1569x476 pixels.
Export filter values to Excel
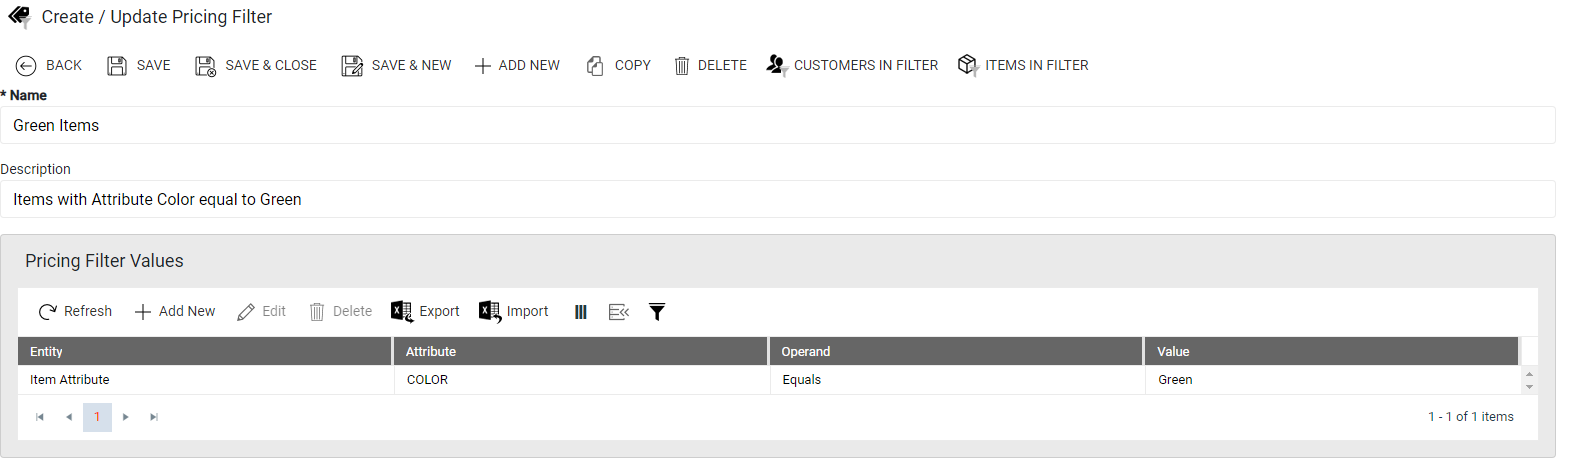(425, 311)
